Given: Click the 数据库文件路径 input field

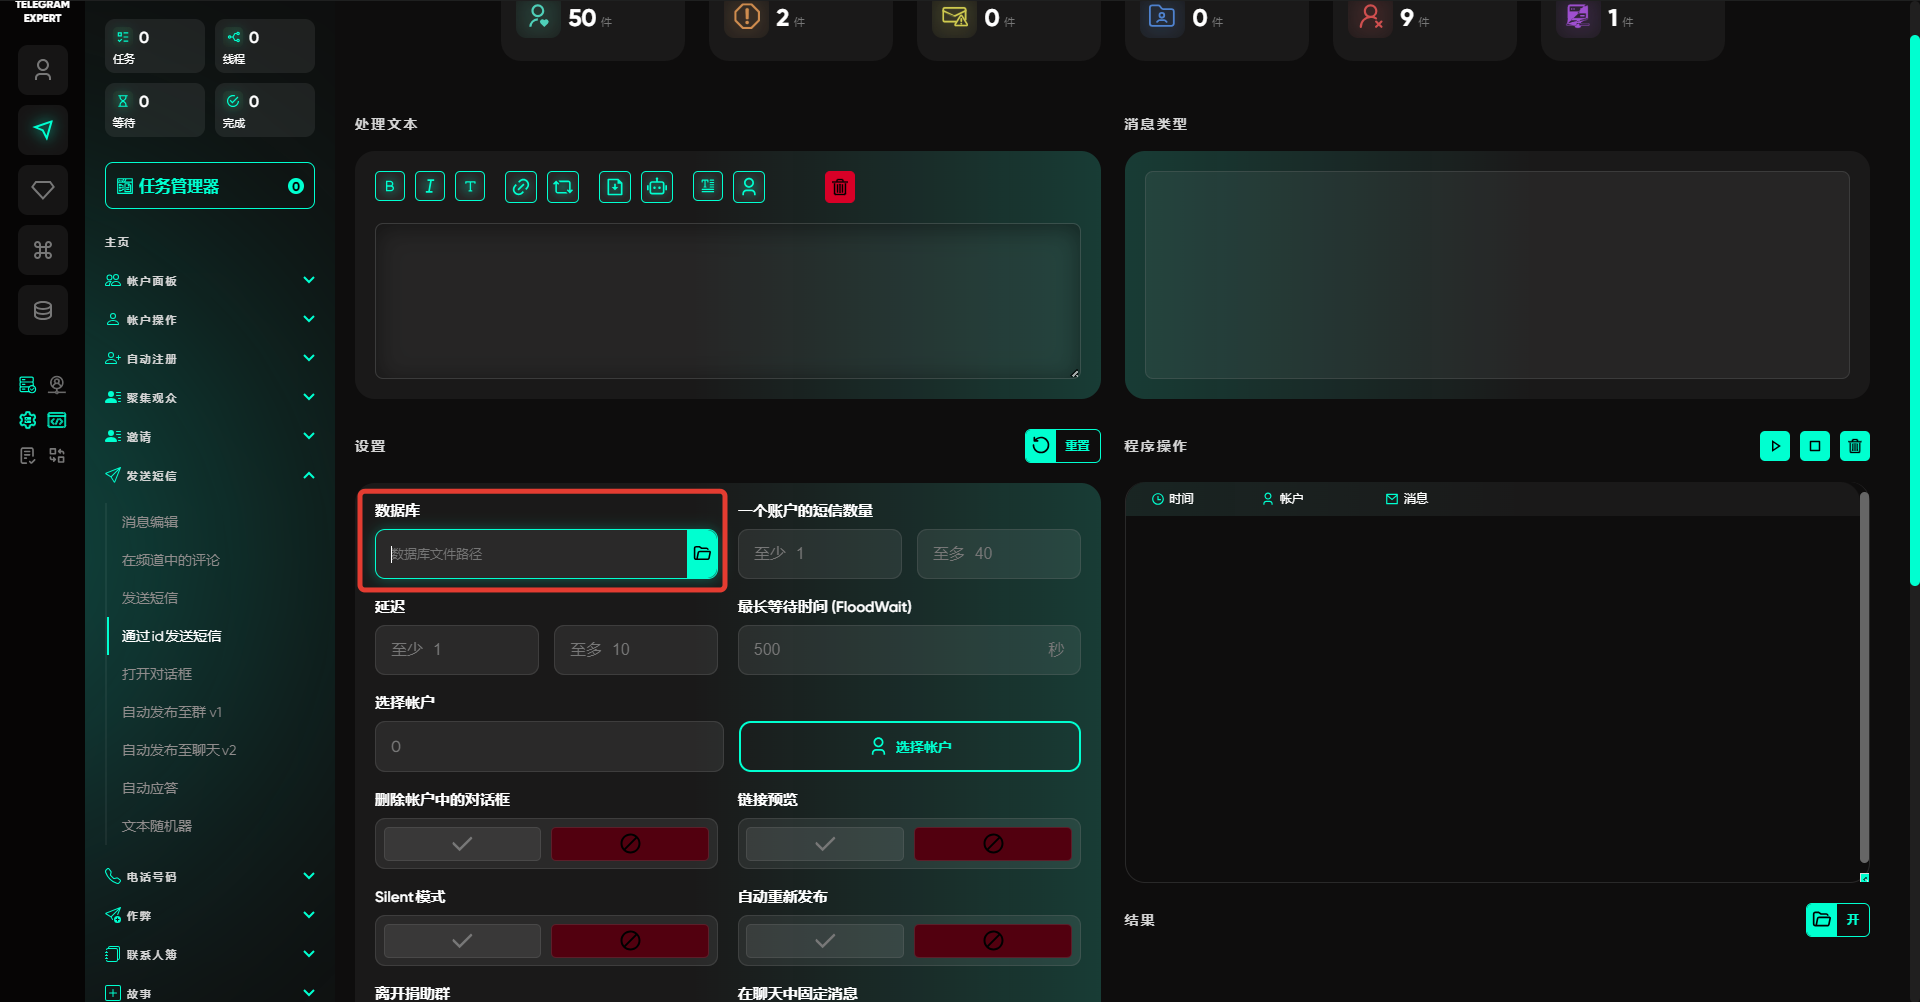Looking at the screenshot, I should (x=531, y=554).
